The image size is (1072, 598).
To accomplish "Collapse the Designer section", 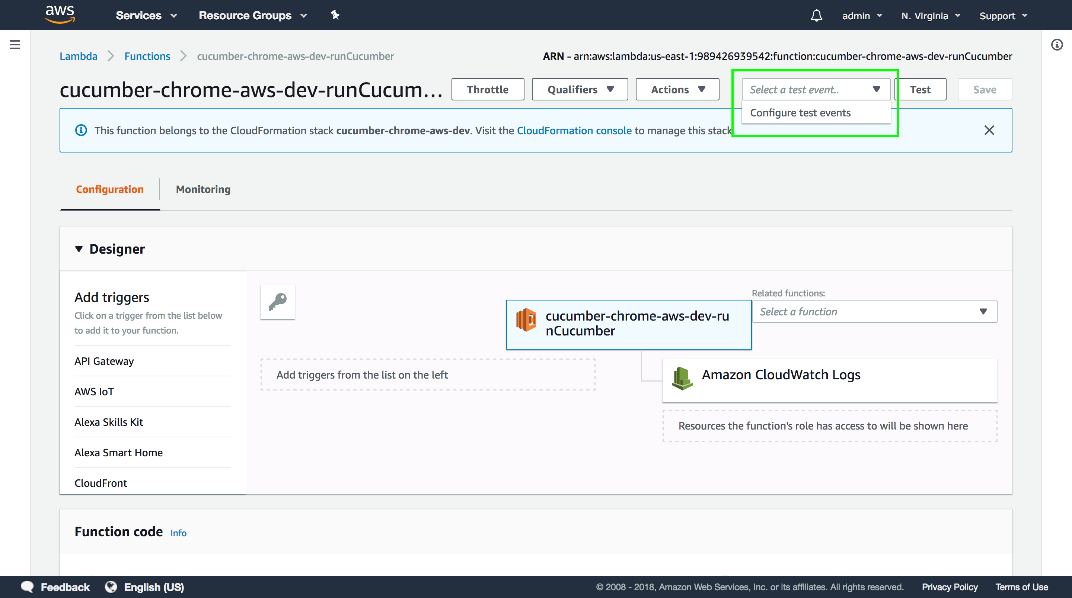I will [x=80, y=249].
